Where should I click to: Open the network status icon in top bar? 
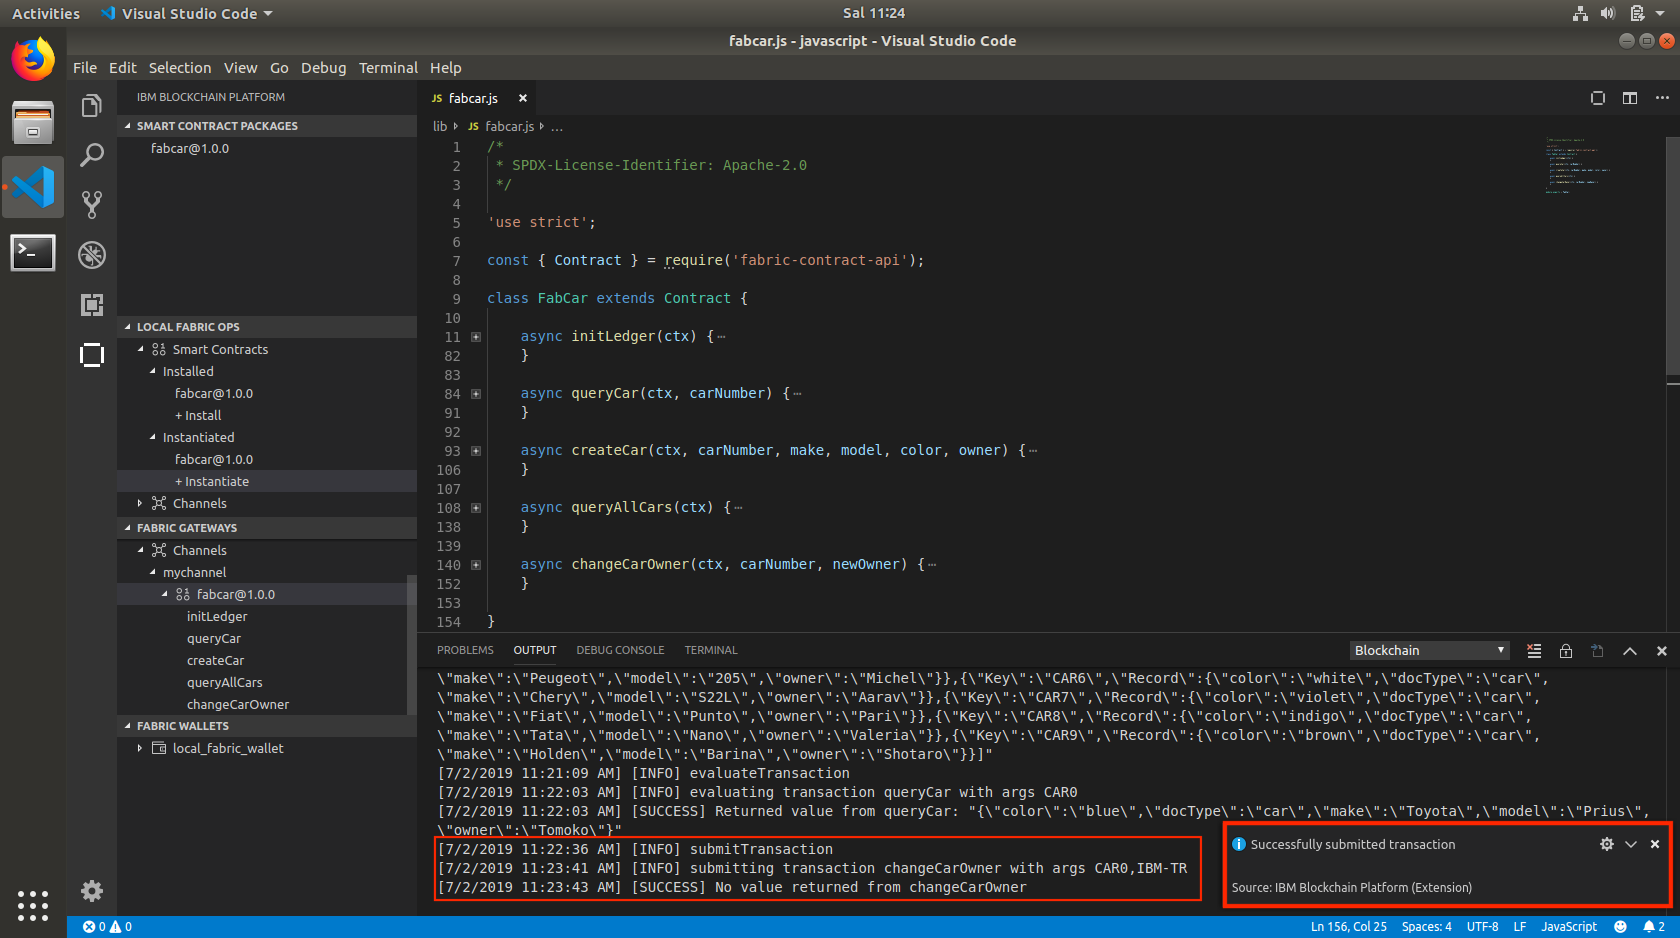[1580, 13]
